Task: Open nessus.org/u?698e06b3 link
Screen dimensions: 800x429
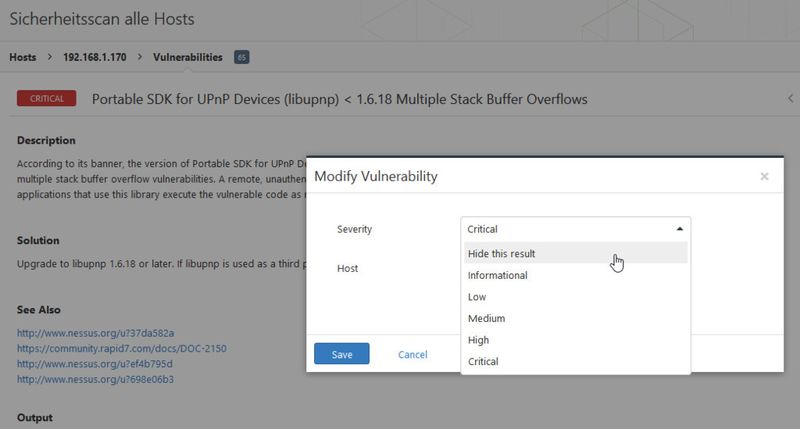Action: click(95, 379)
